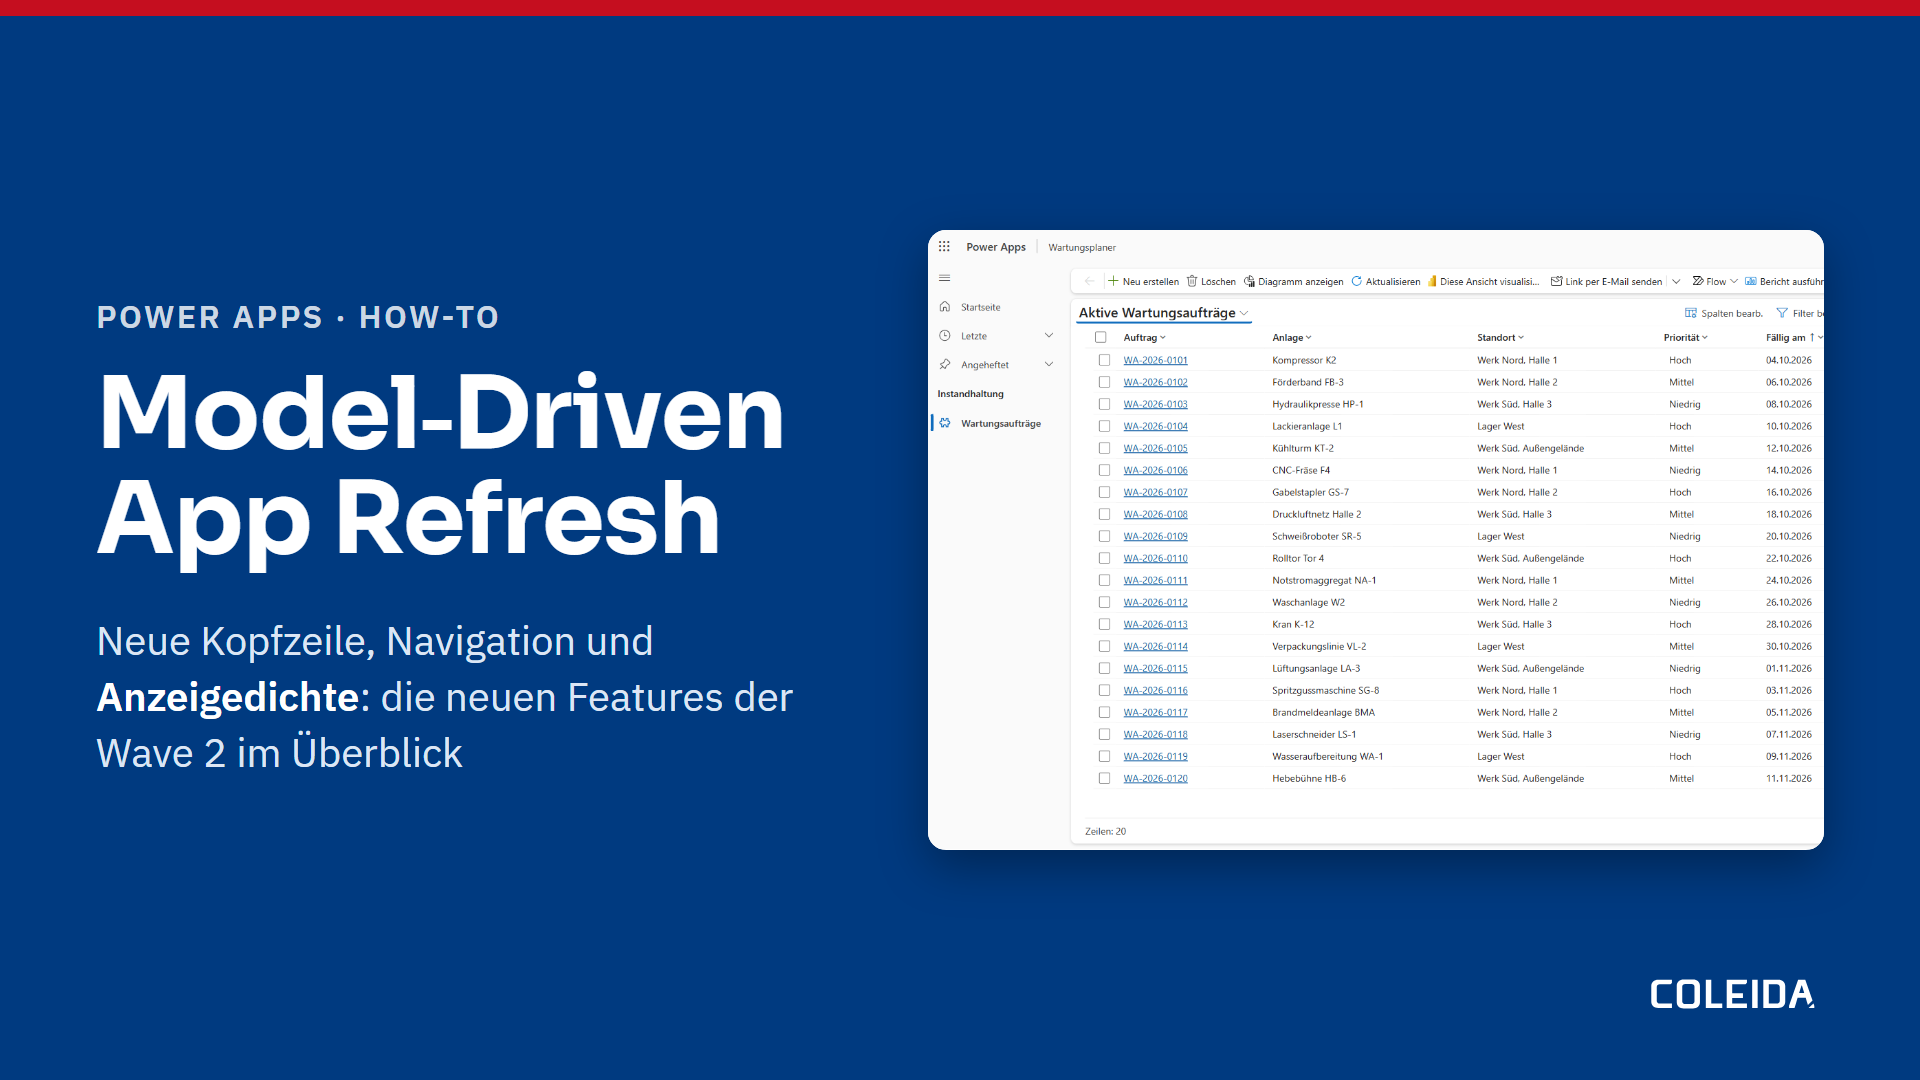Open the Flow menu

tap(1715, 282)
